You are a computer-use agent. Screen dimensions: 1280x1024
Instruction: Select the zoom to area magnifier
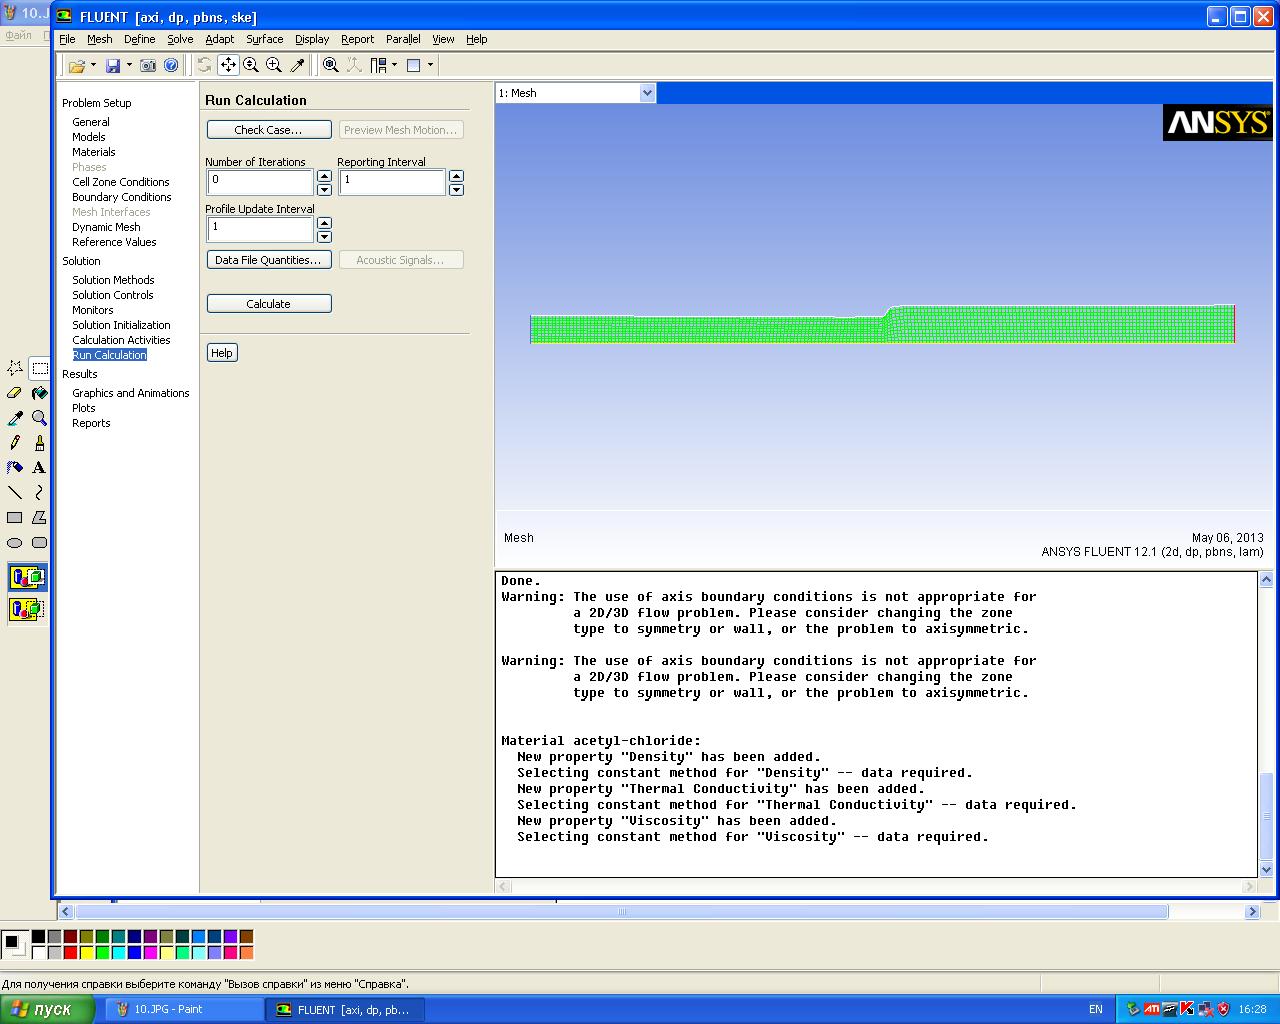point(274,65)
